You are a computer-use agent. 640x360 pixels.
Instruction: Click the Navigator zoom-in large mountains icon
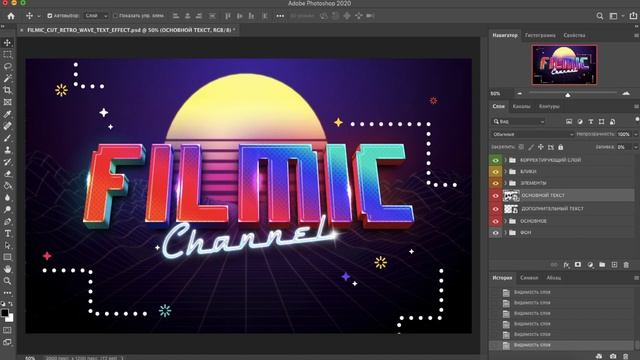point(626,93)
